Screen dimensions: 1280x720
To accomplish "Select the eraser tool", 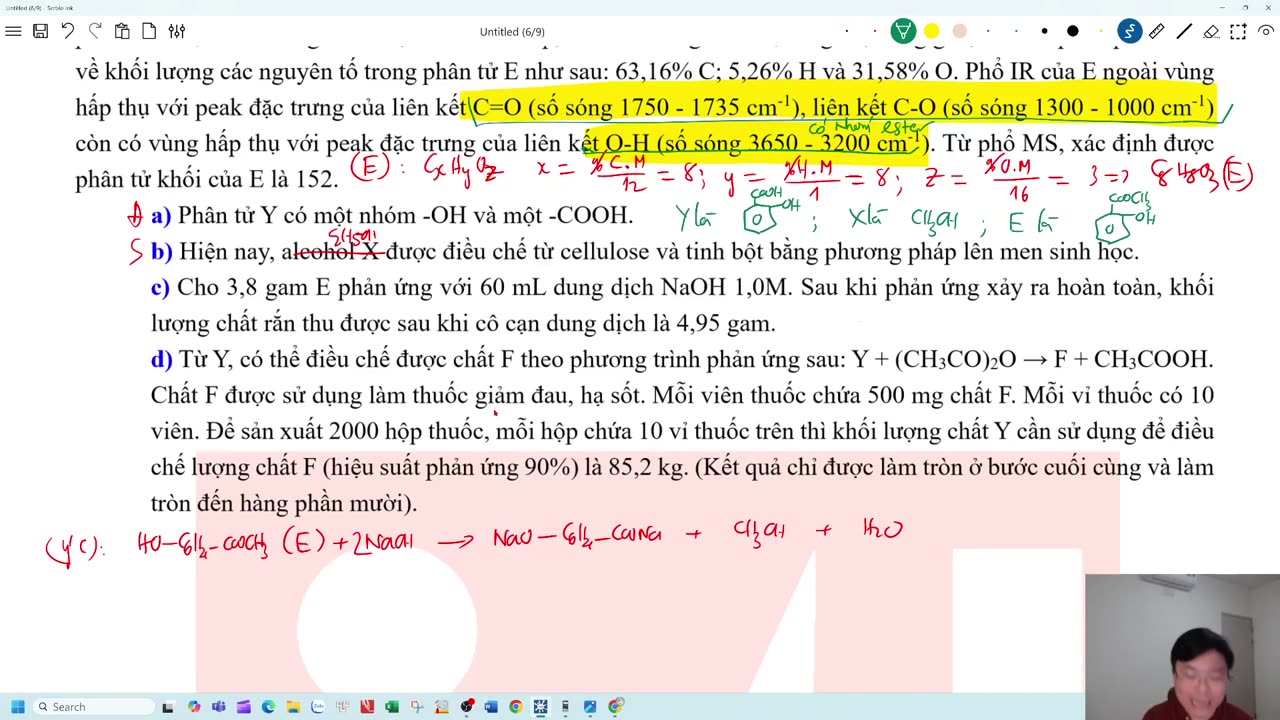I will [1211, 31].
